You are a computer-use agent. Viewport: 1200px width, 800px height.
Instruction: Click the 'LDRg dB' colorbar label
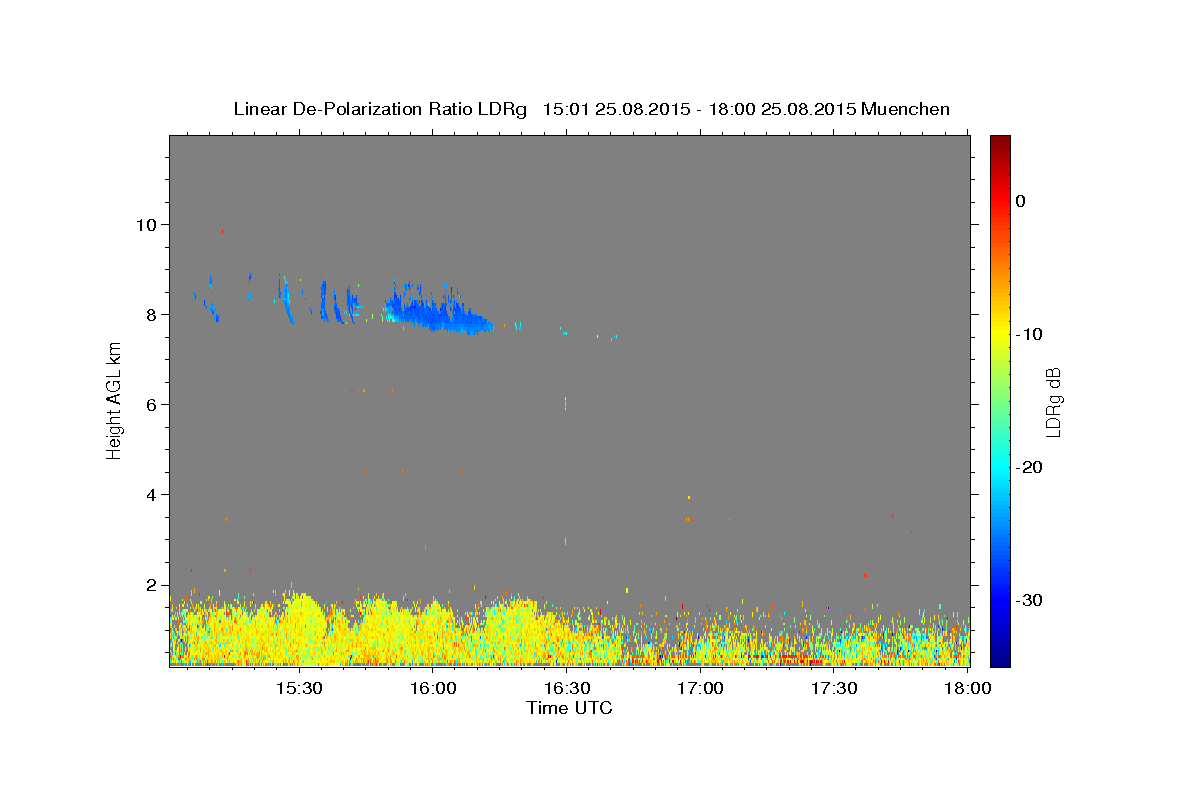point(1053,401)
